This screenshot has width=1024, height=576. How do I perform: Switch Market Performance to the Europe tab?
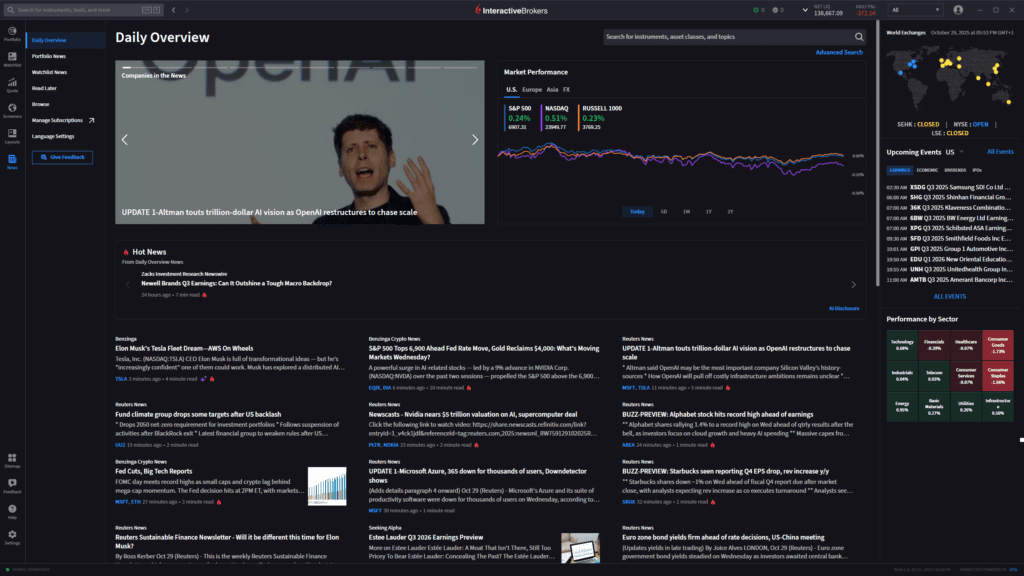[x=532, y=89]
